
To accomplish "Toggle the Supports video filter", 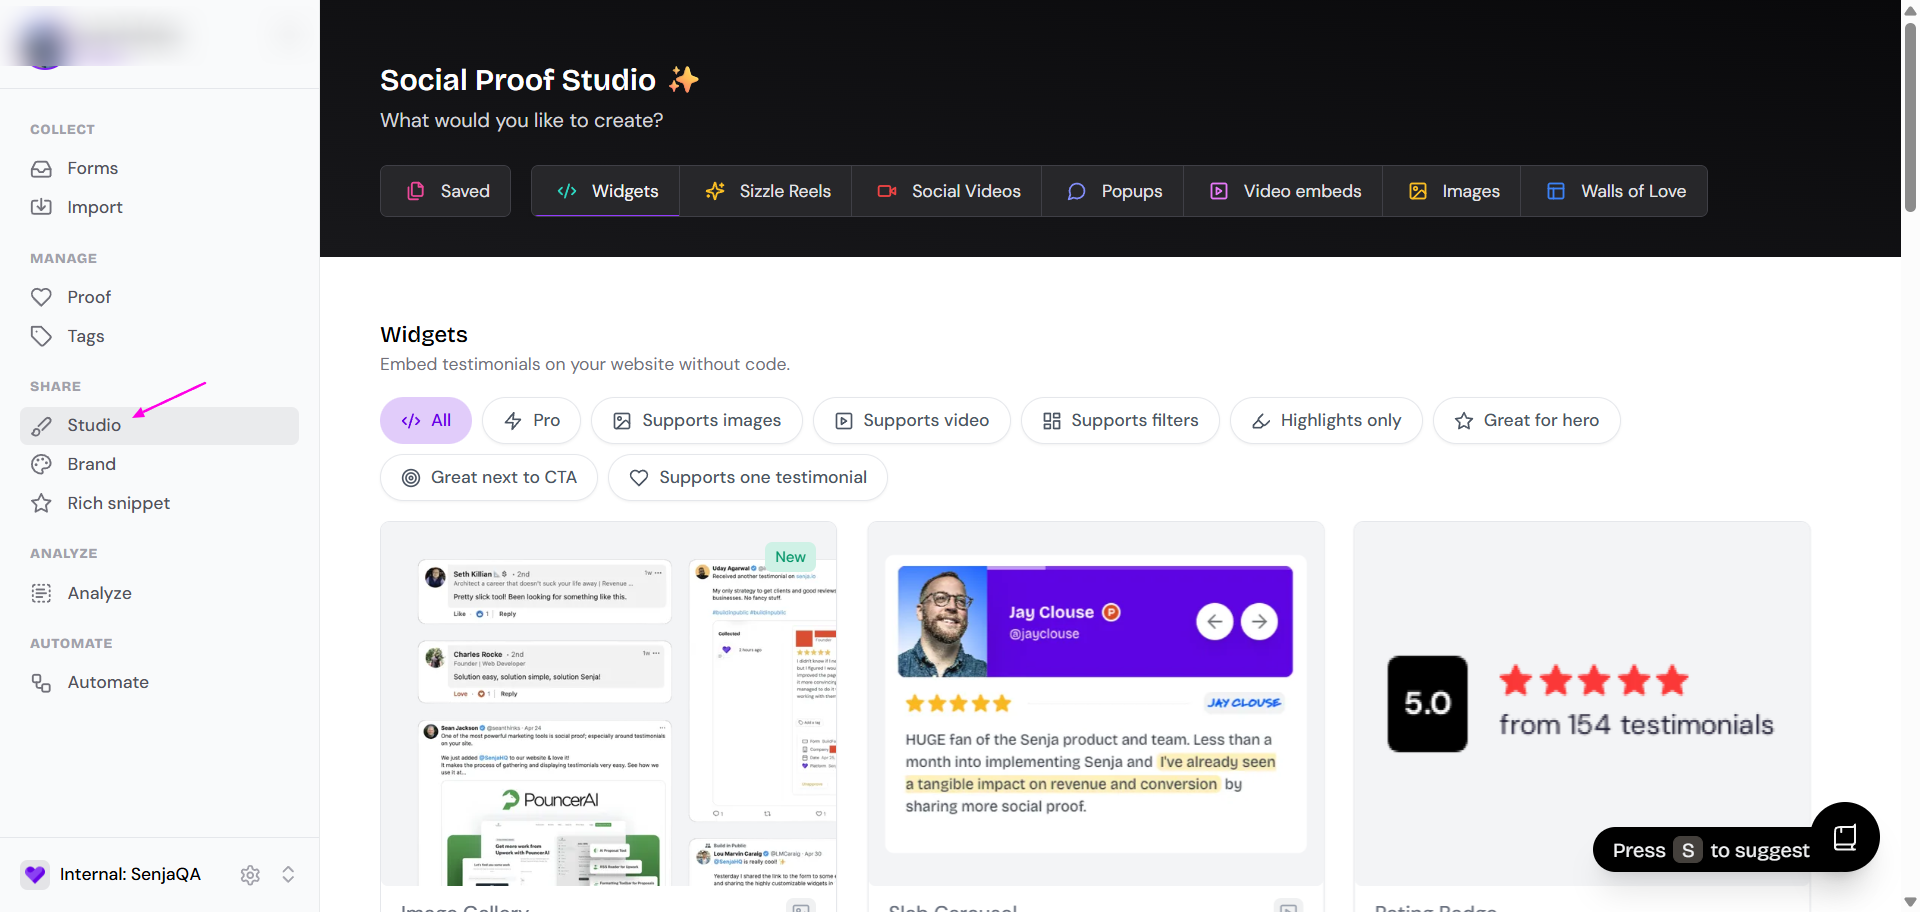I will (911, 421).
